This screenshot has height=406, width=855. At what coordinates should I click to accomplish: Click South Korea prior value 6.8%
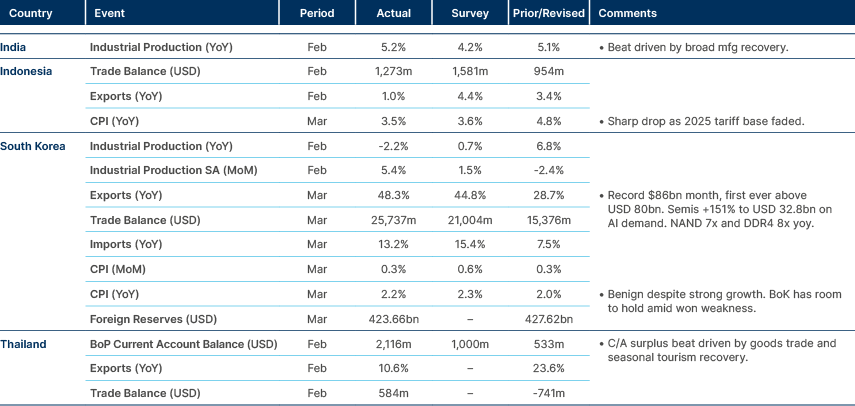pos(549,147)
